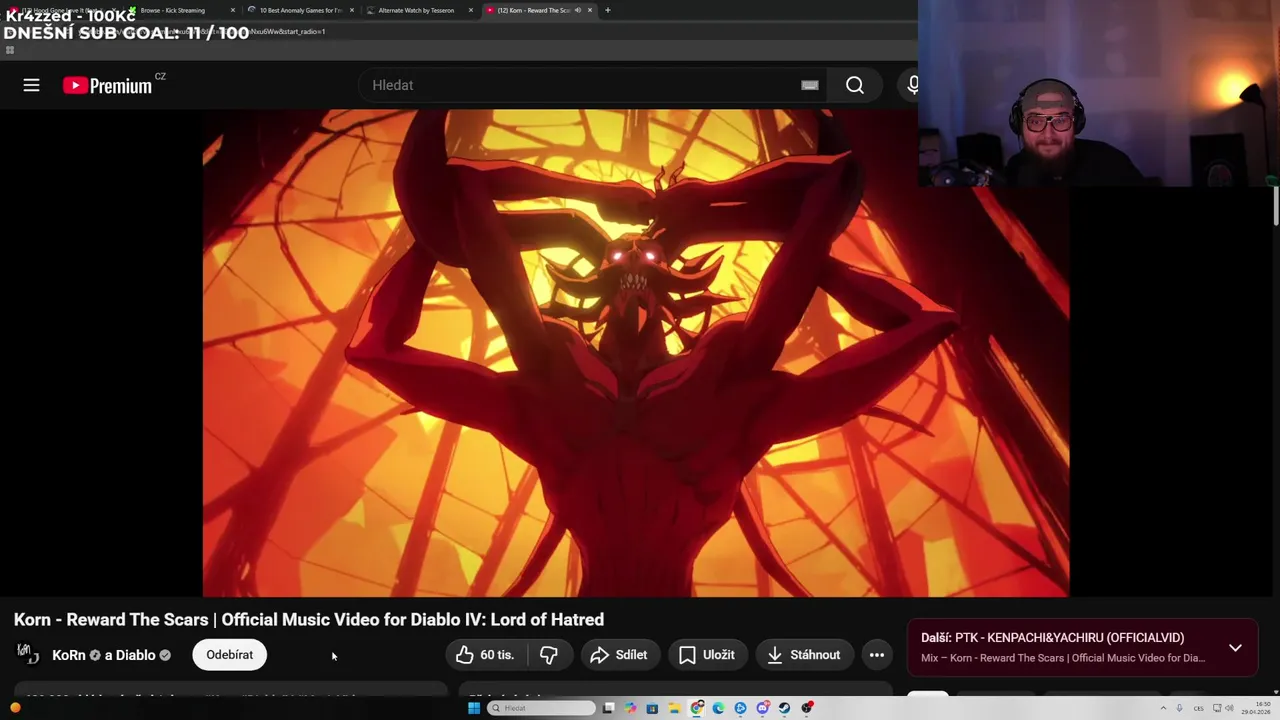The image size is (1280, 720).
Task: Like the video showing 60 tis.
Action: point(486,655)
